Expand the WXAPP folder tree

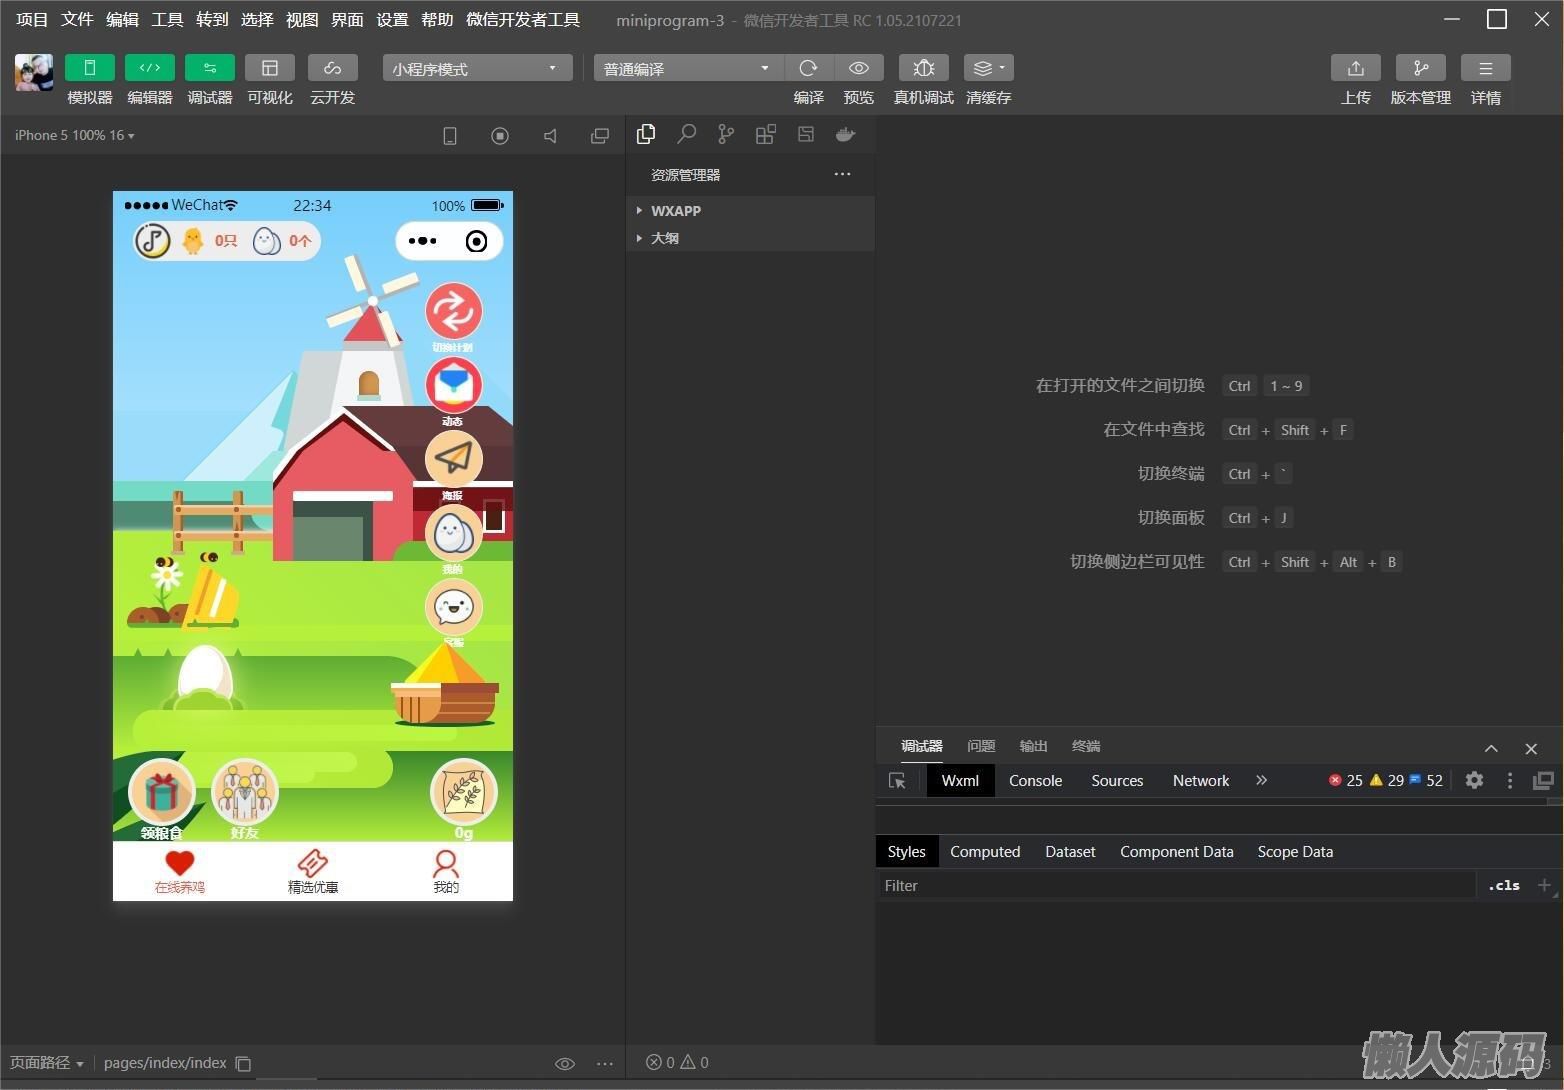[675, 211]
